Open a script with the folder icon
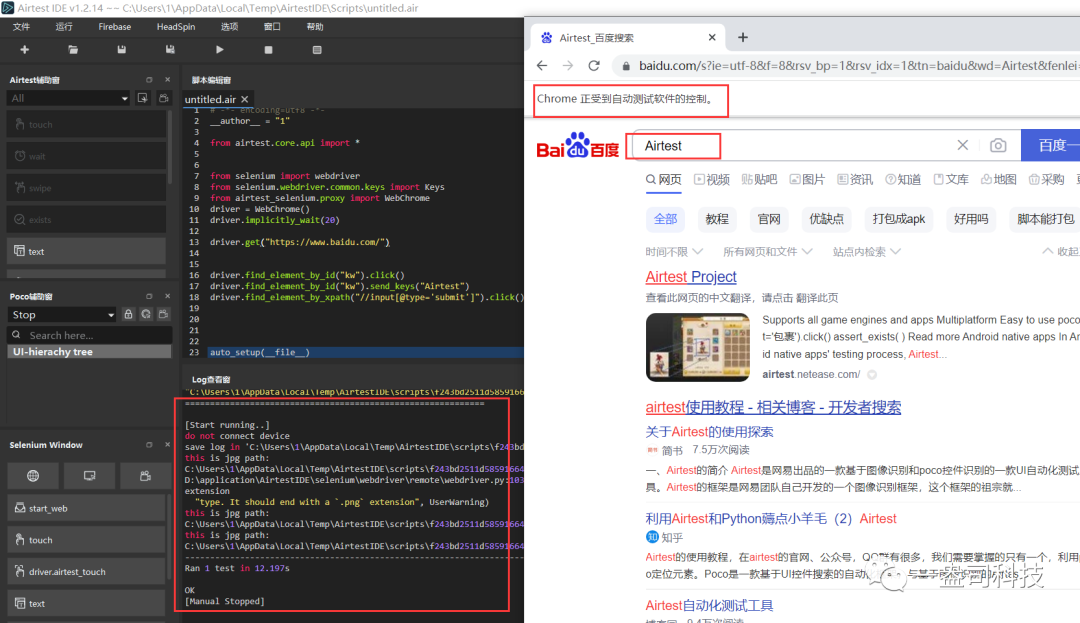The image size is (1080, 623). [x=73, y=50]
